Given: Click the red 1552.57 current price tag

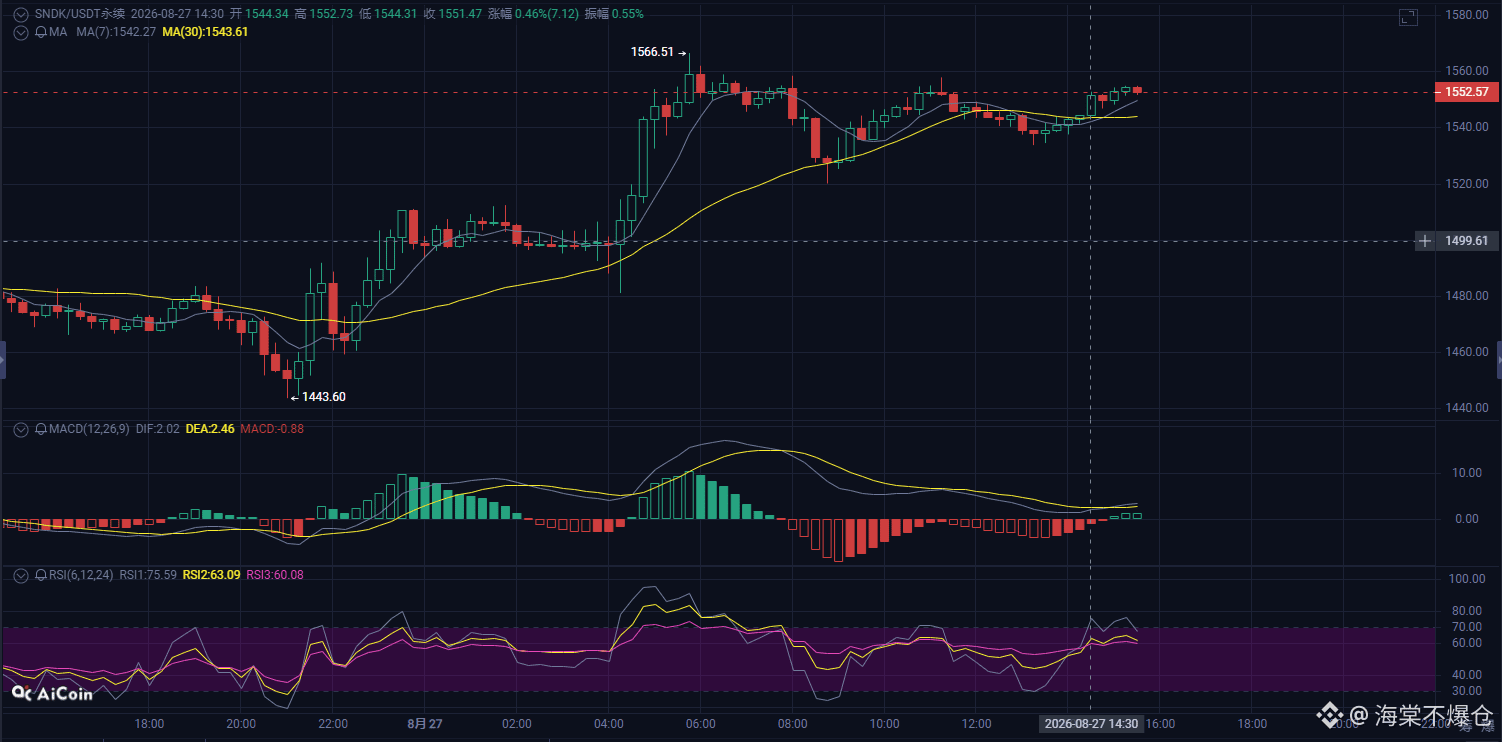Looking at the screenshot, I should pos(1467,92).
